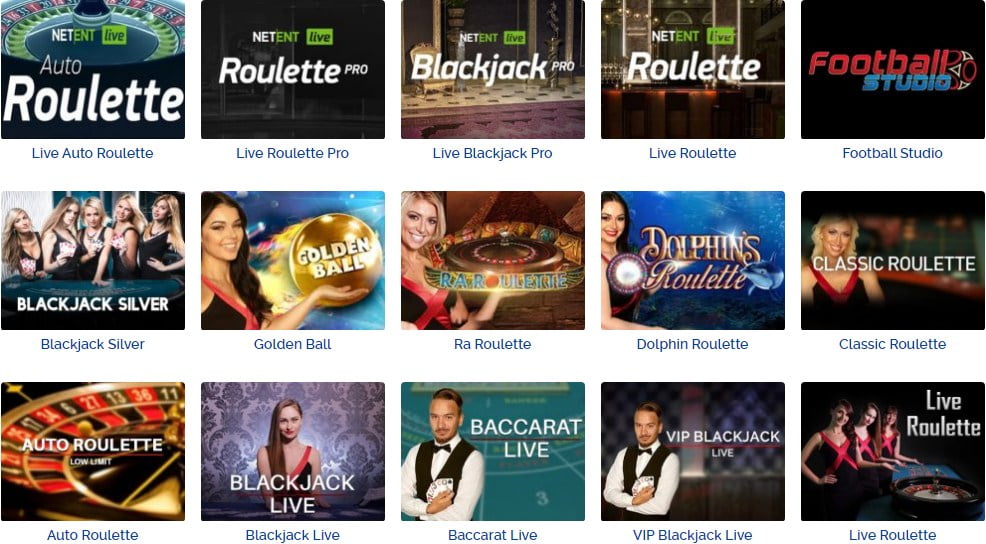
Task: Click the Blackjack Live caption link
Action: 292,535
